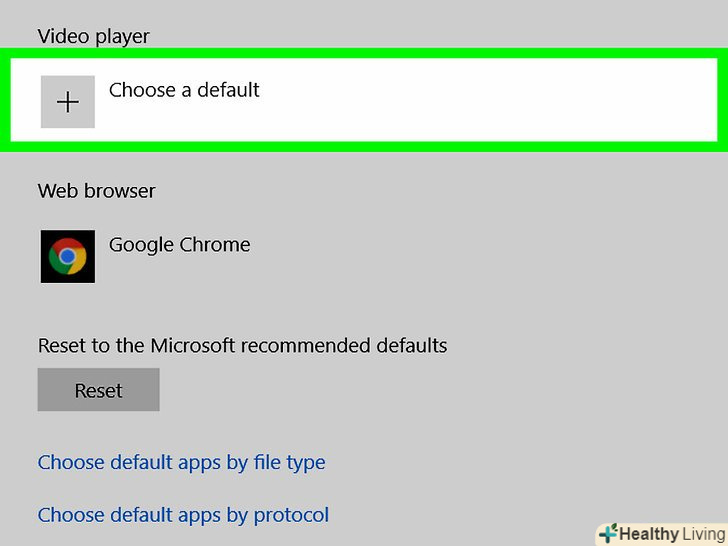This screenshot has width=728, height=546.
Task: Click the word "protocol" in the bottom link
Action: click(x=291, y=516)
